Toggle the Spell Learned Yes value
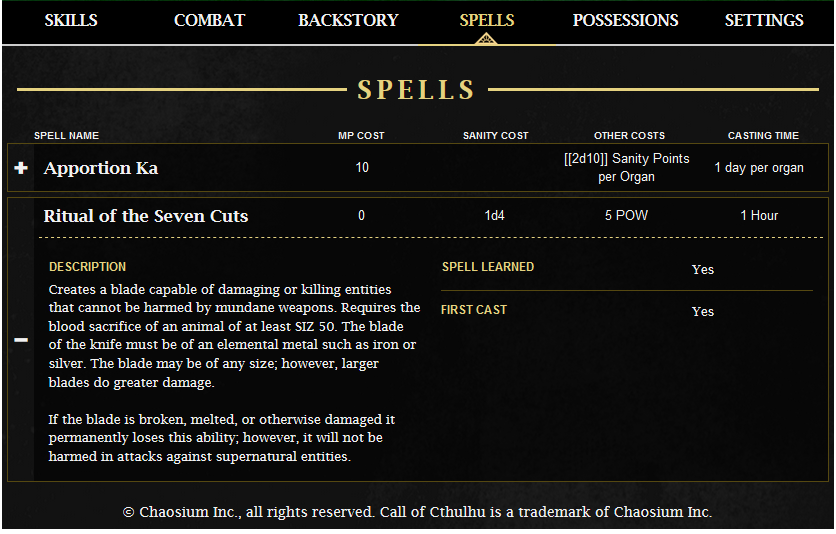The image size is (836, 534). click(703, 270)
